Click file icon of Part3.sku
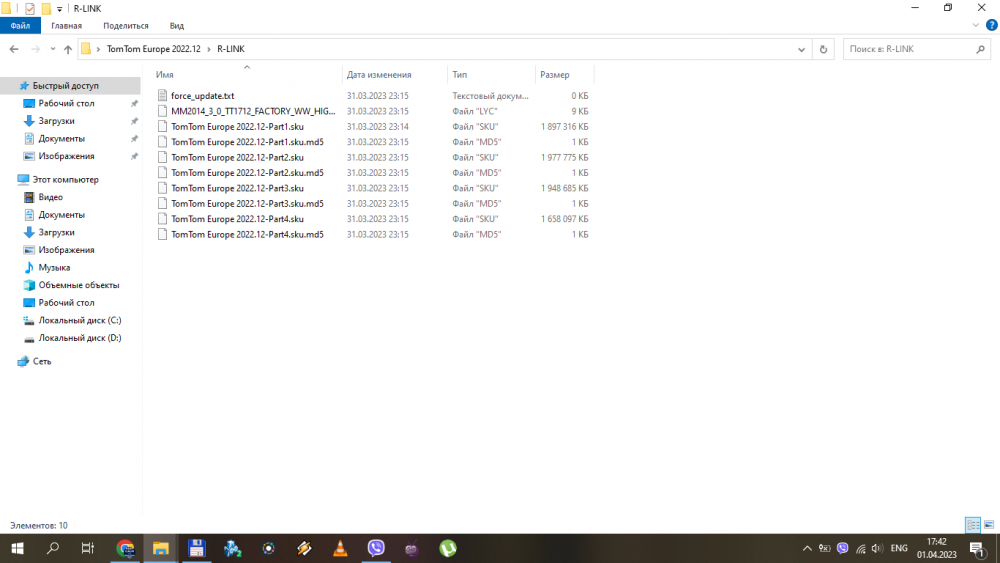1000x563 pixels. click(x=162, y=188)
